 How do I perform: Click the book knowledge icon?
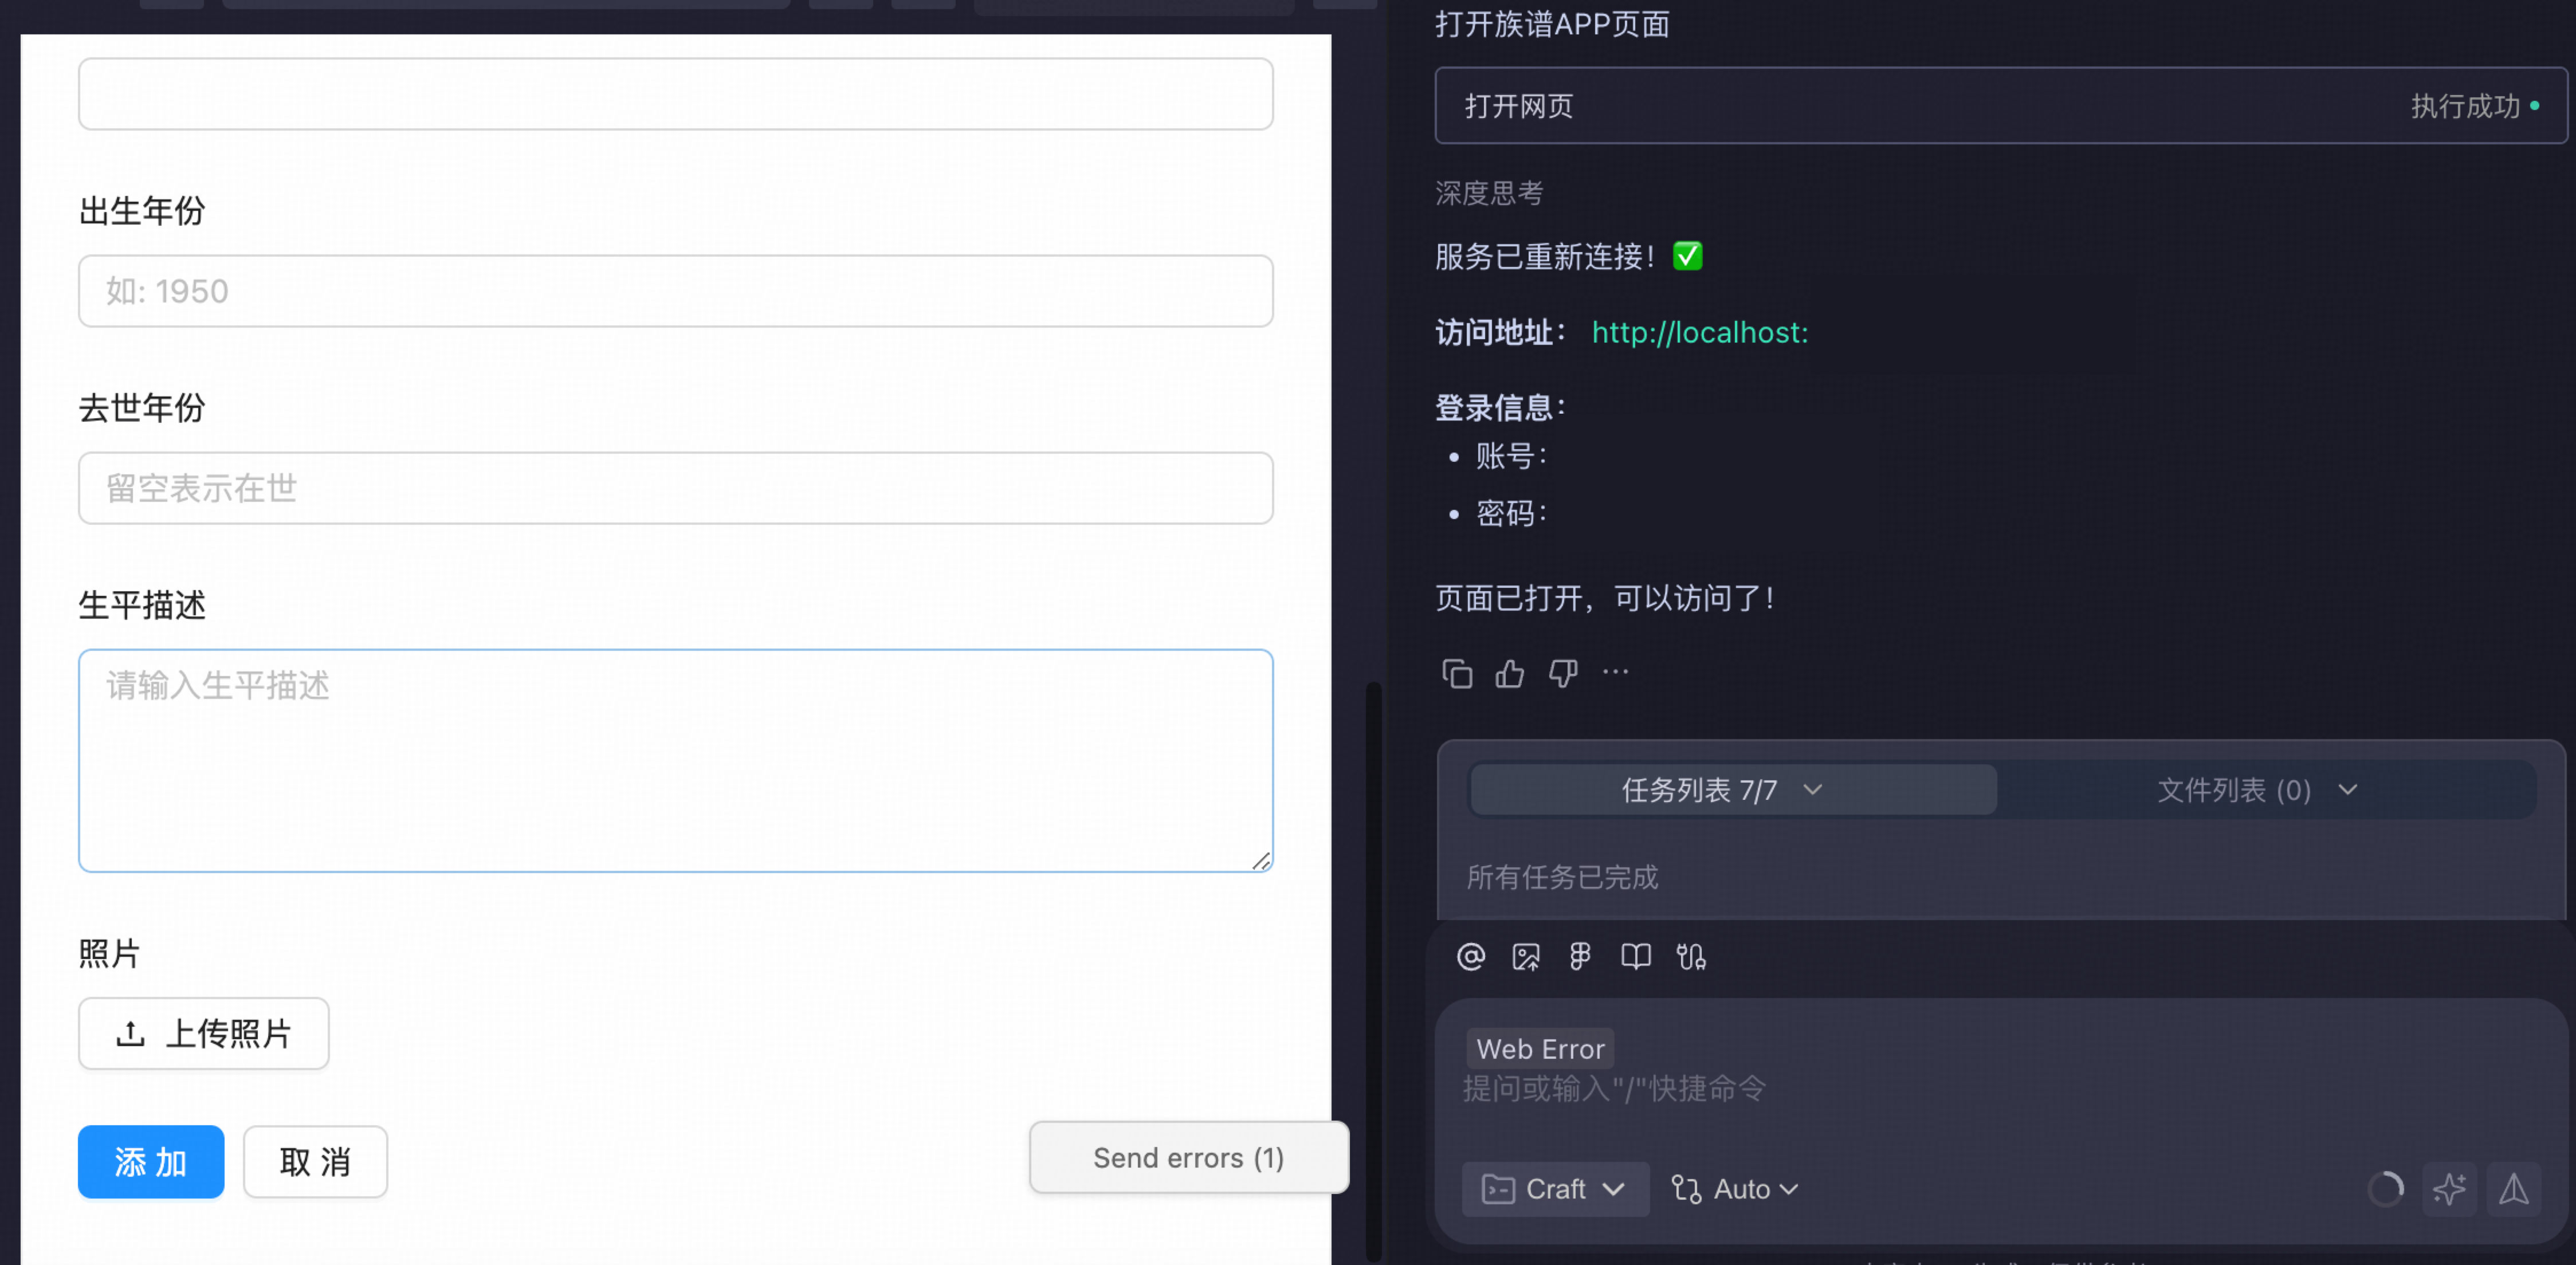[x=1636, y=957]
